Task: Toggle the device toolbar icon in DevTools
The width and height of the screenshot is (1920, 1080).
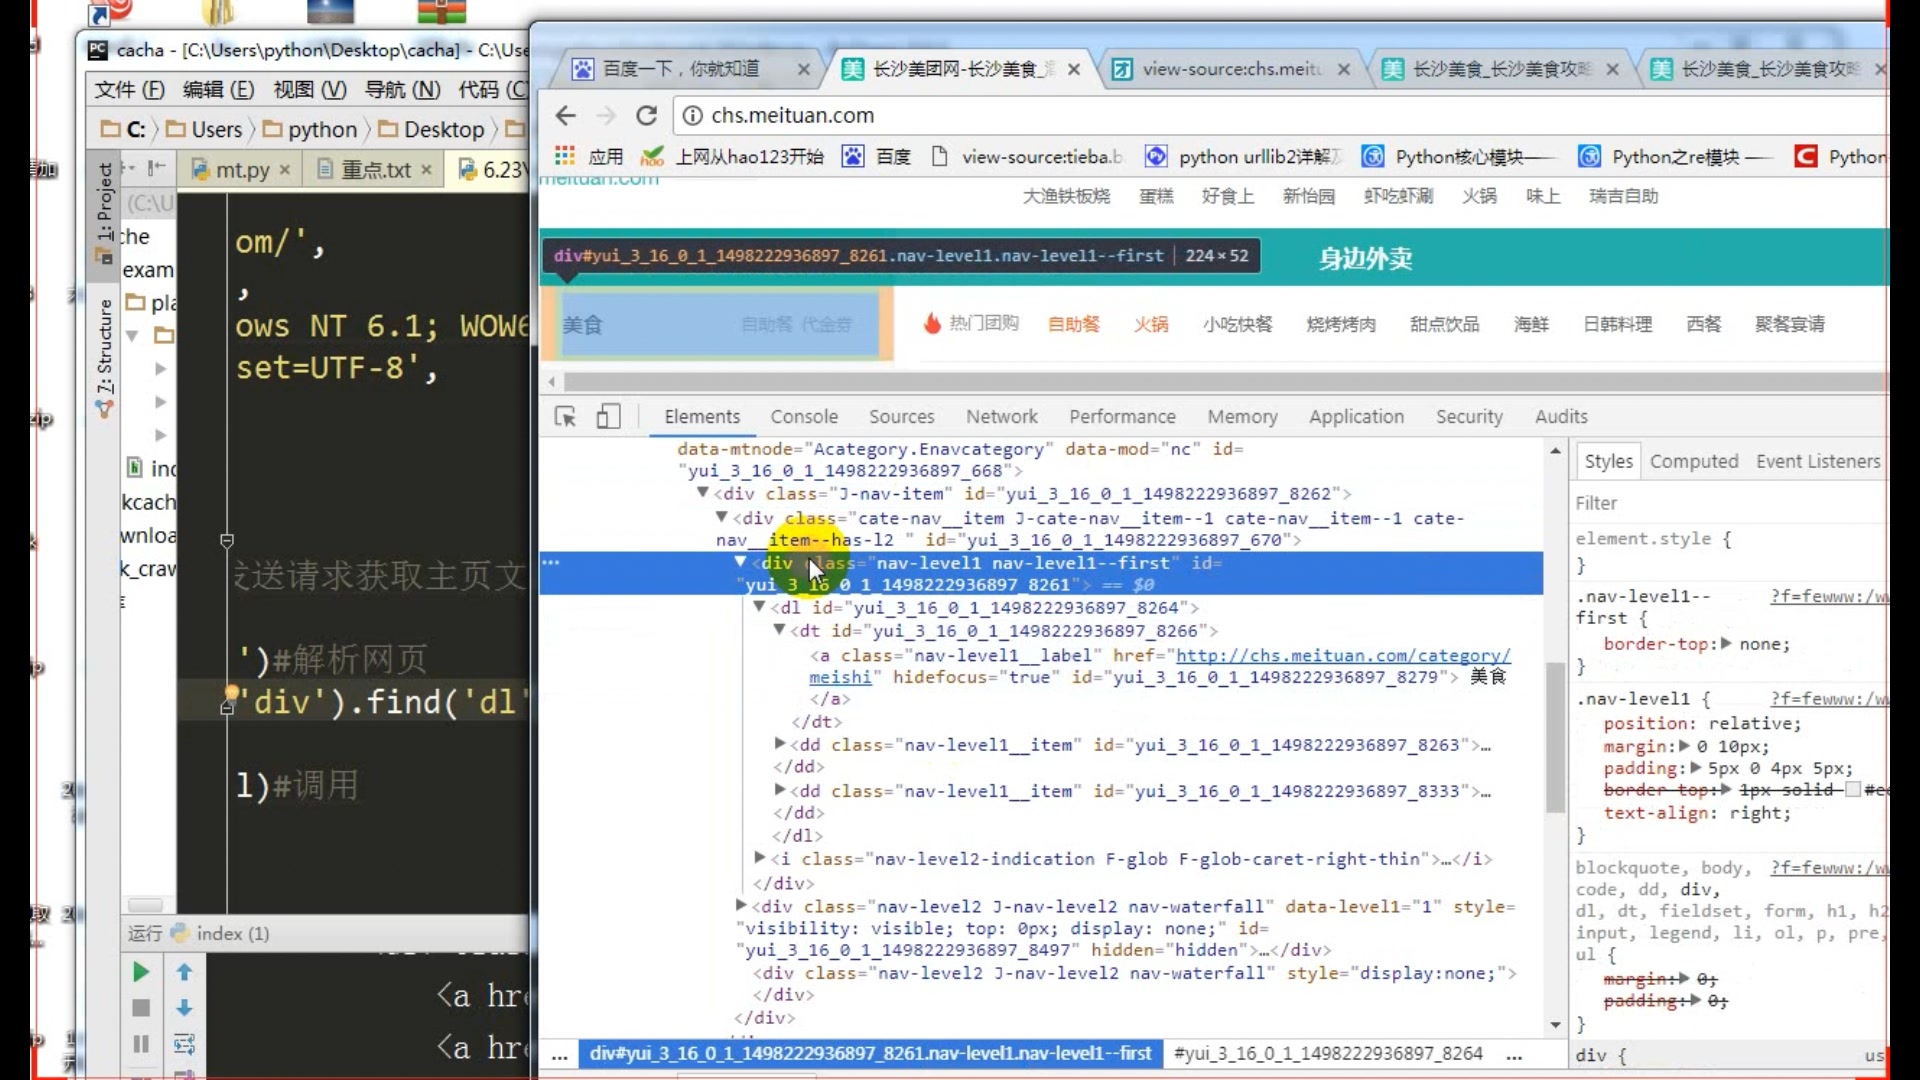Action: [x=608, y=417]
